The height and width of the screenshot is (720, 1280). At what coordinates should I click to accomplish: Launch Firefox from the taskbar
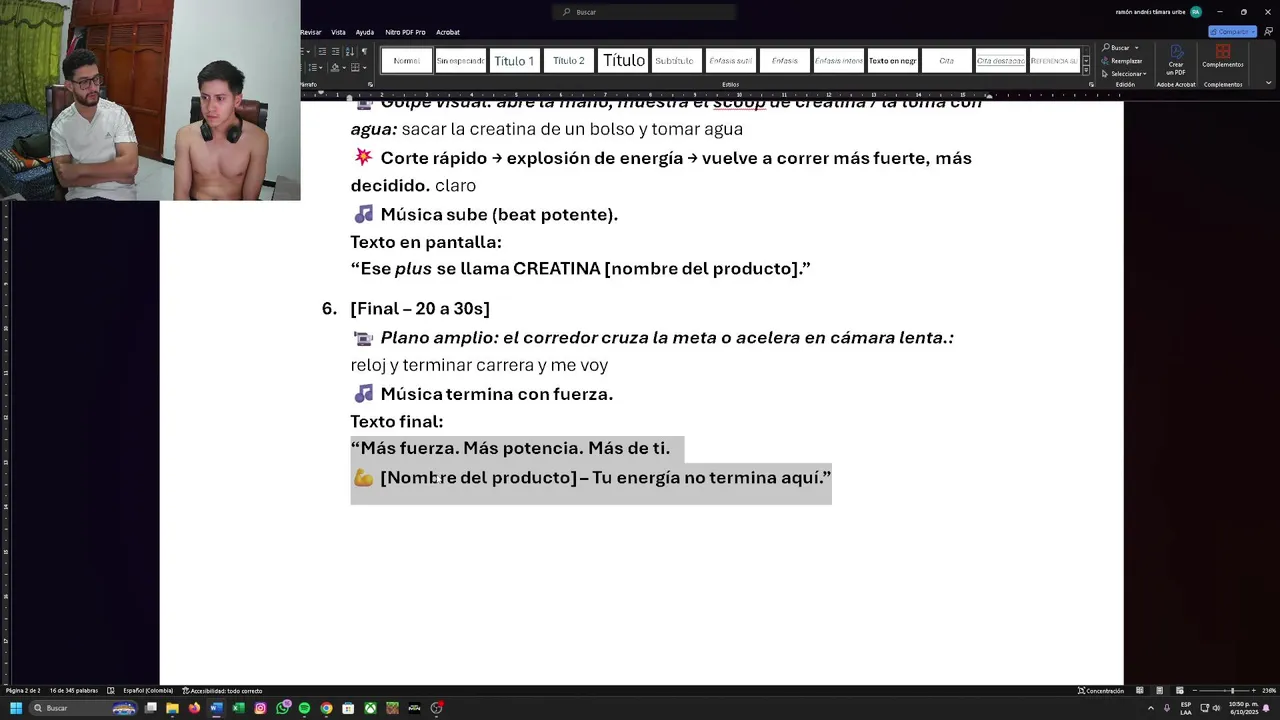(x=194, y=708)
